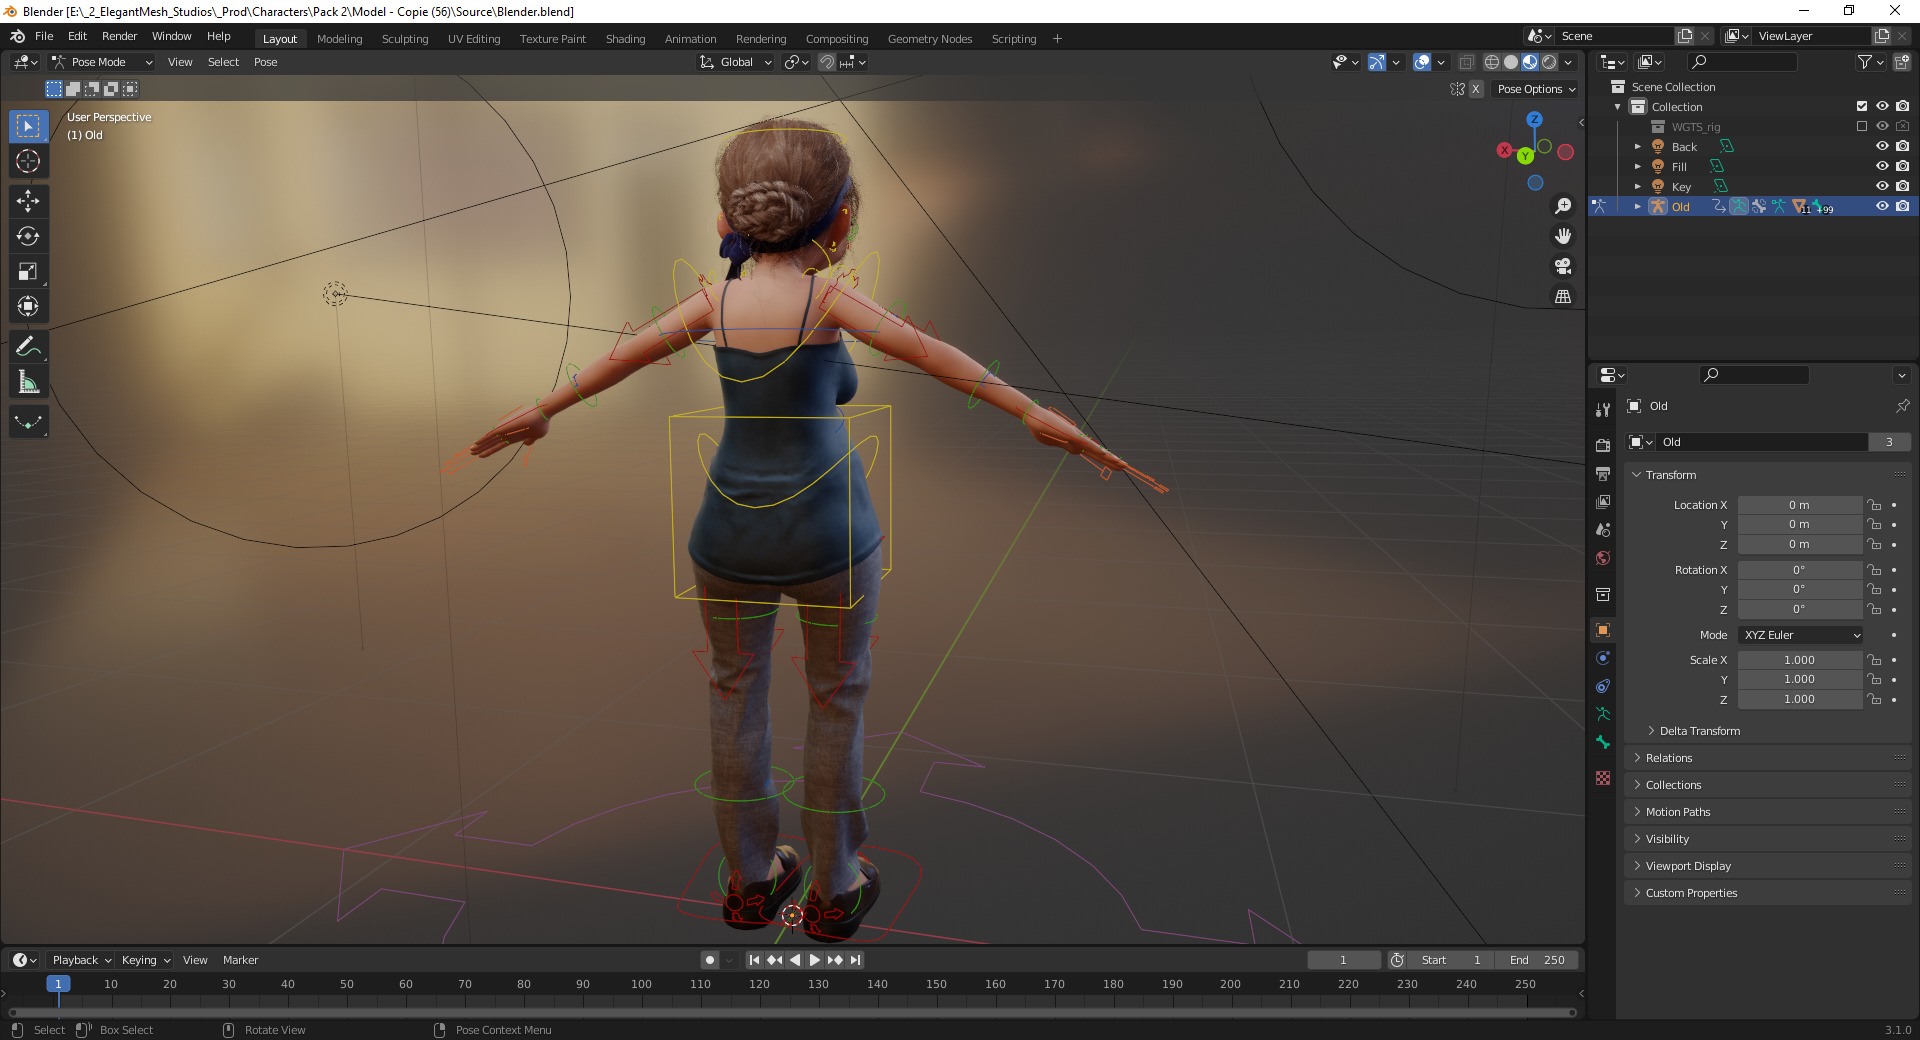The width and height of the screenshot is (1920, 1040).
Task: Open the XYZ Euler rotation mode dropdown
Action: click(x=1801, y=635)
